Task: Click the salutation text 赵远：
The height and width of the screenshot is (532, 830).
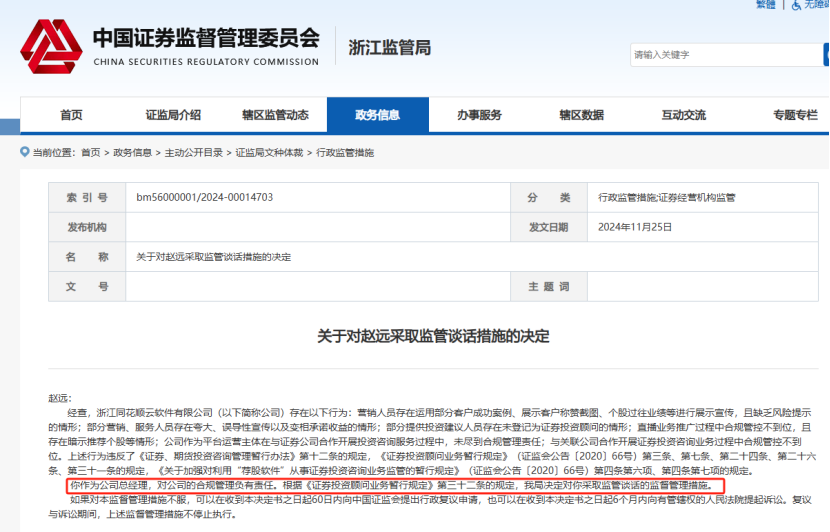Action: pos(60,398)
